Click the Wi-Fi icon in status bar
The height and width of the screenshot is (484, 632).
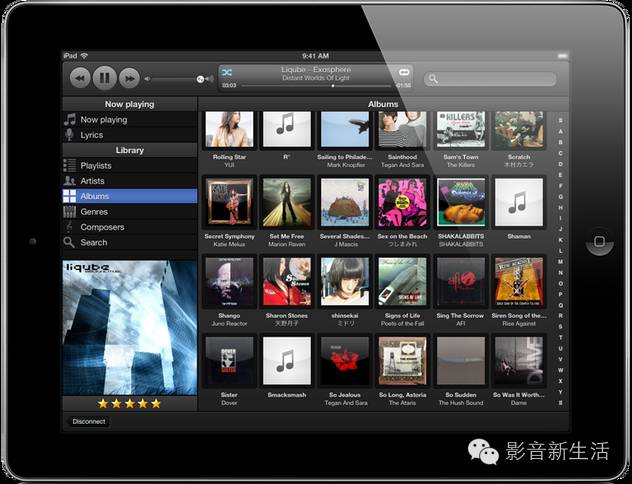point(84,56)
